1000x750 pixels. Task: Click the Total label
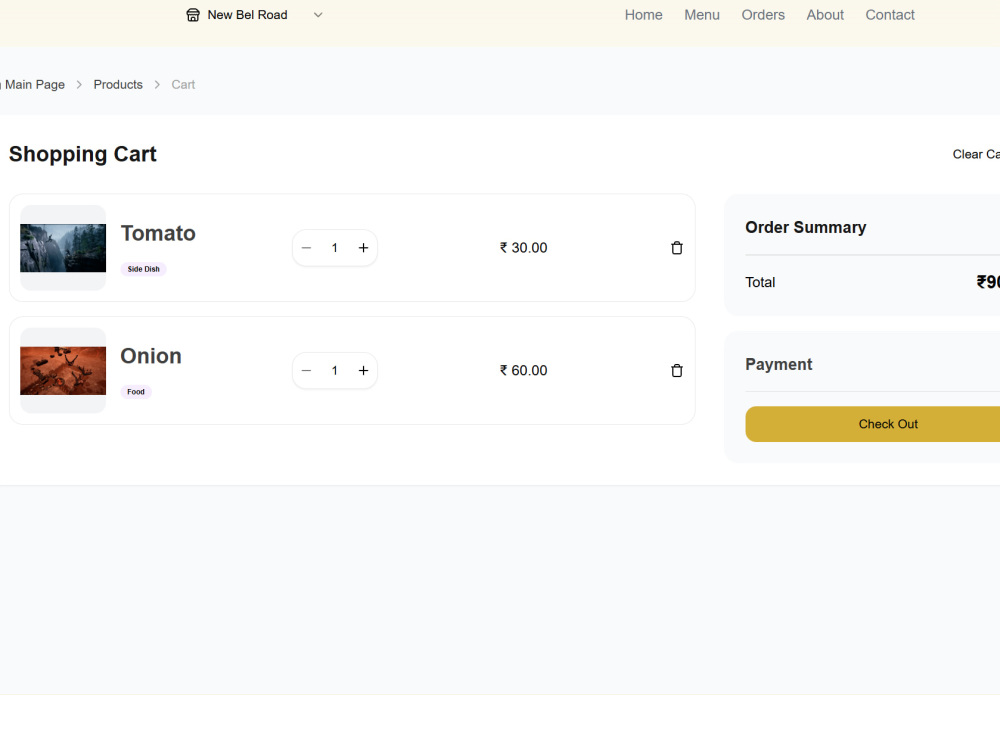[x=760, y=282]
